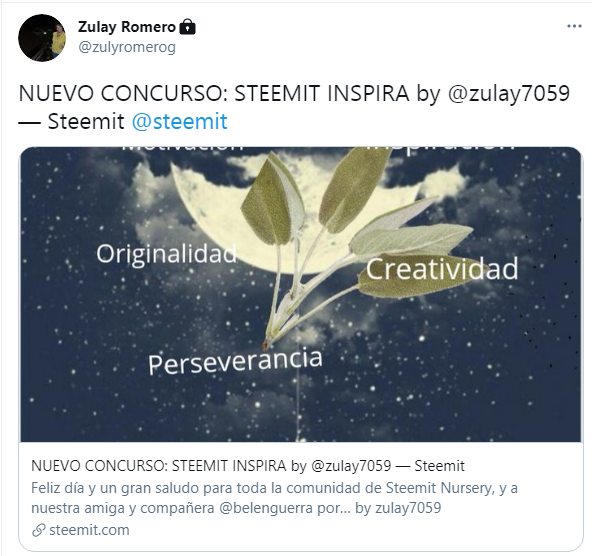This screenshot has height=556, width=592.
Task: Click the lock icon beside Zulay Romero
Action: 187,27
